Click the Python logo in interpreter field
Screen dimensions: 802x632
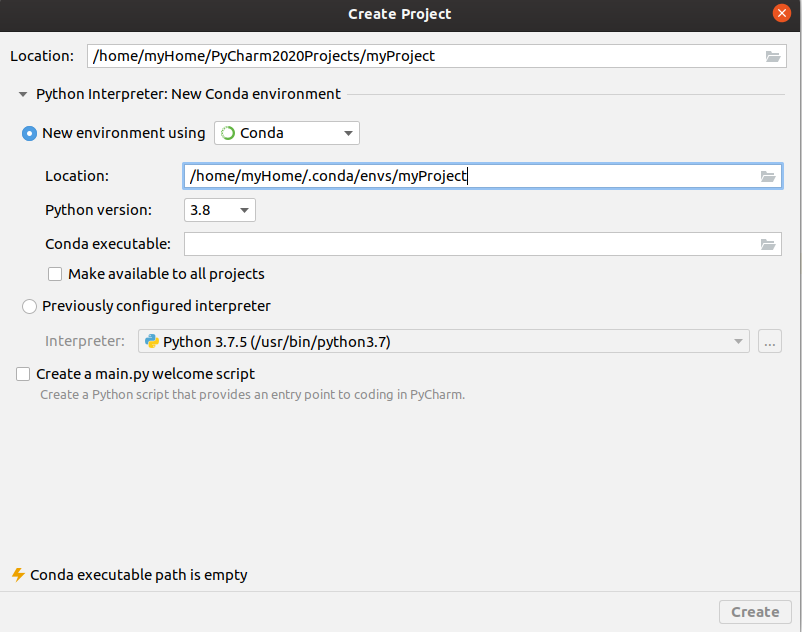click(152, 340)
